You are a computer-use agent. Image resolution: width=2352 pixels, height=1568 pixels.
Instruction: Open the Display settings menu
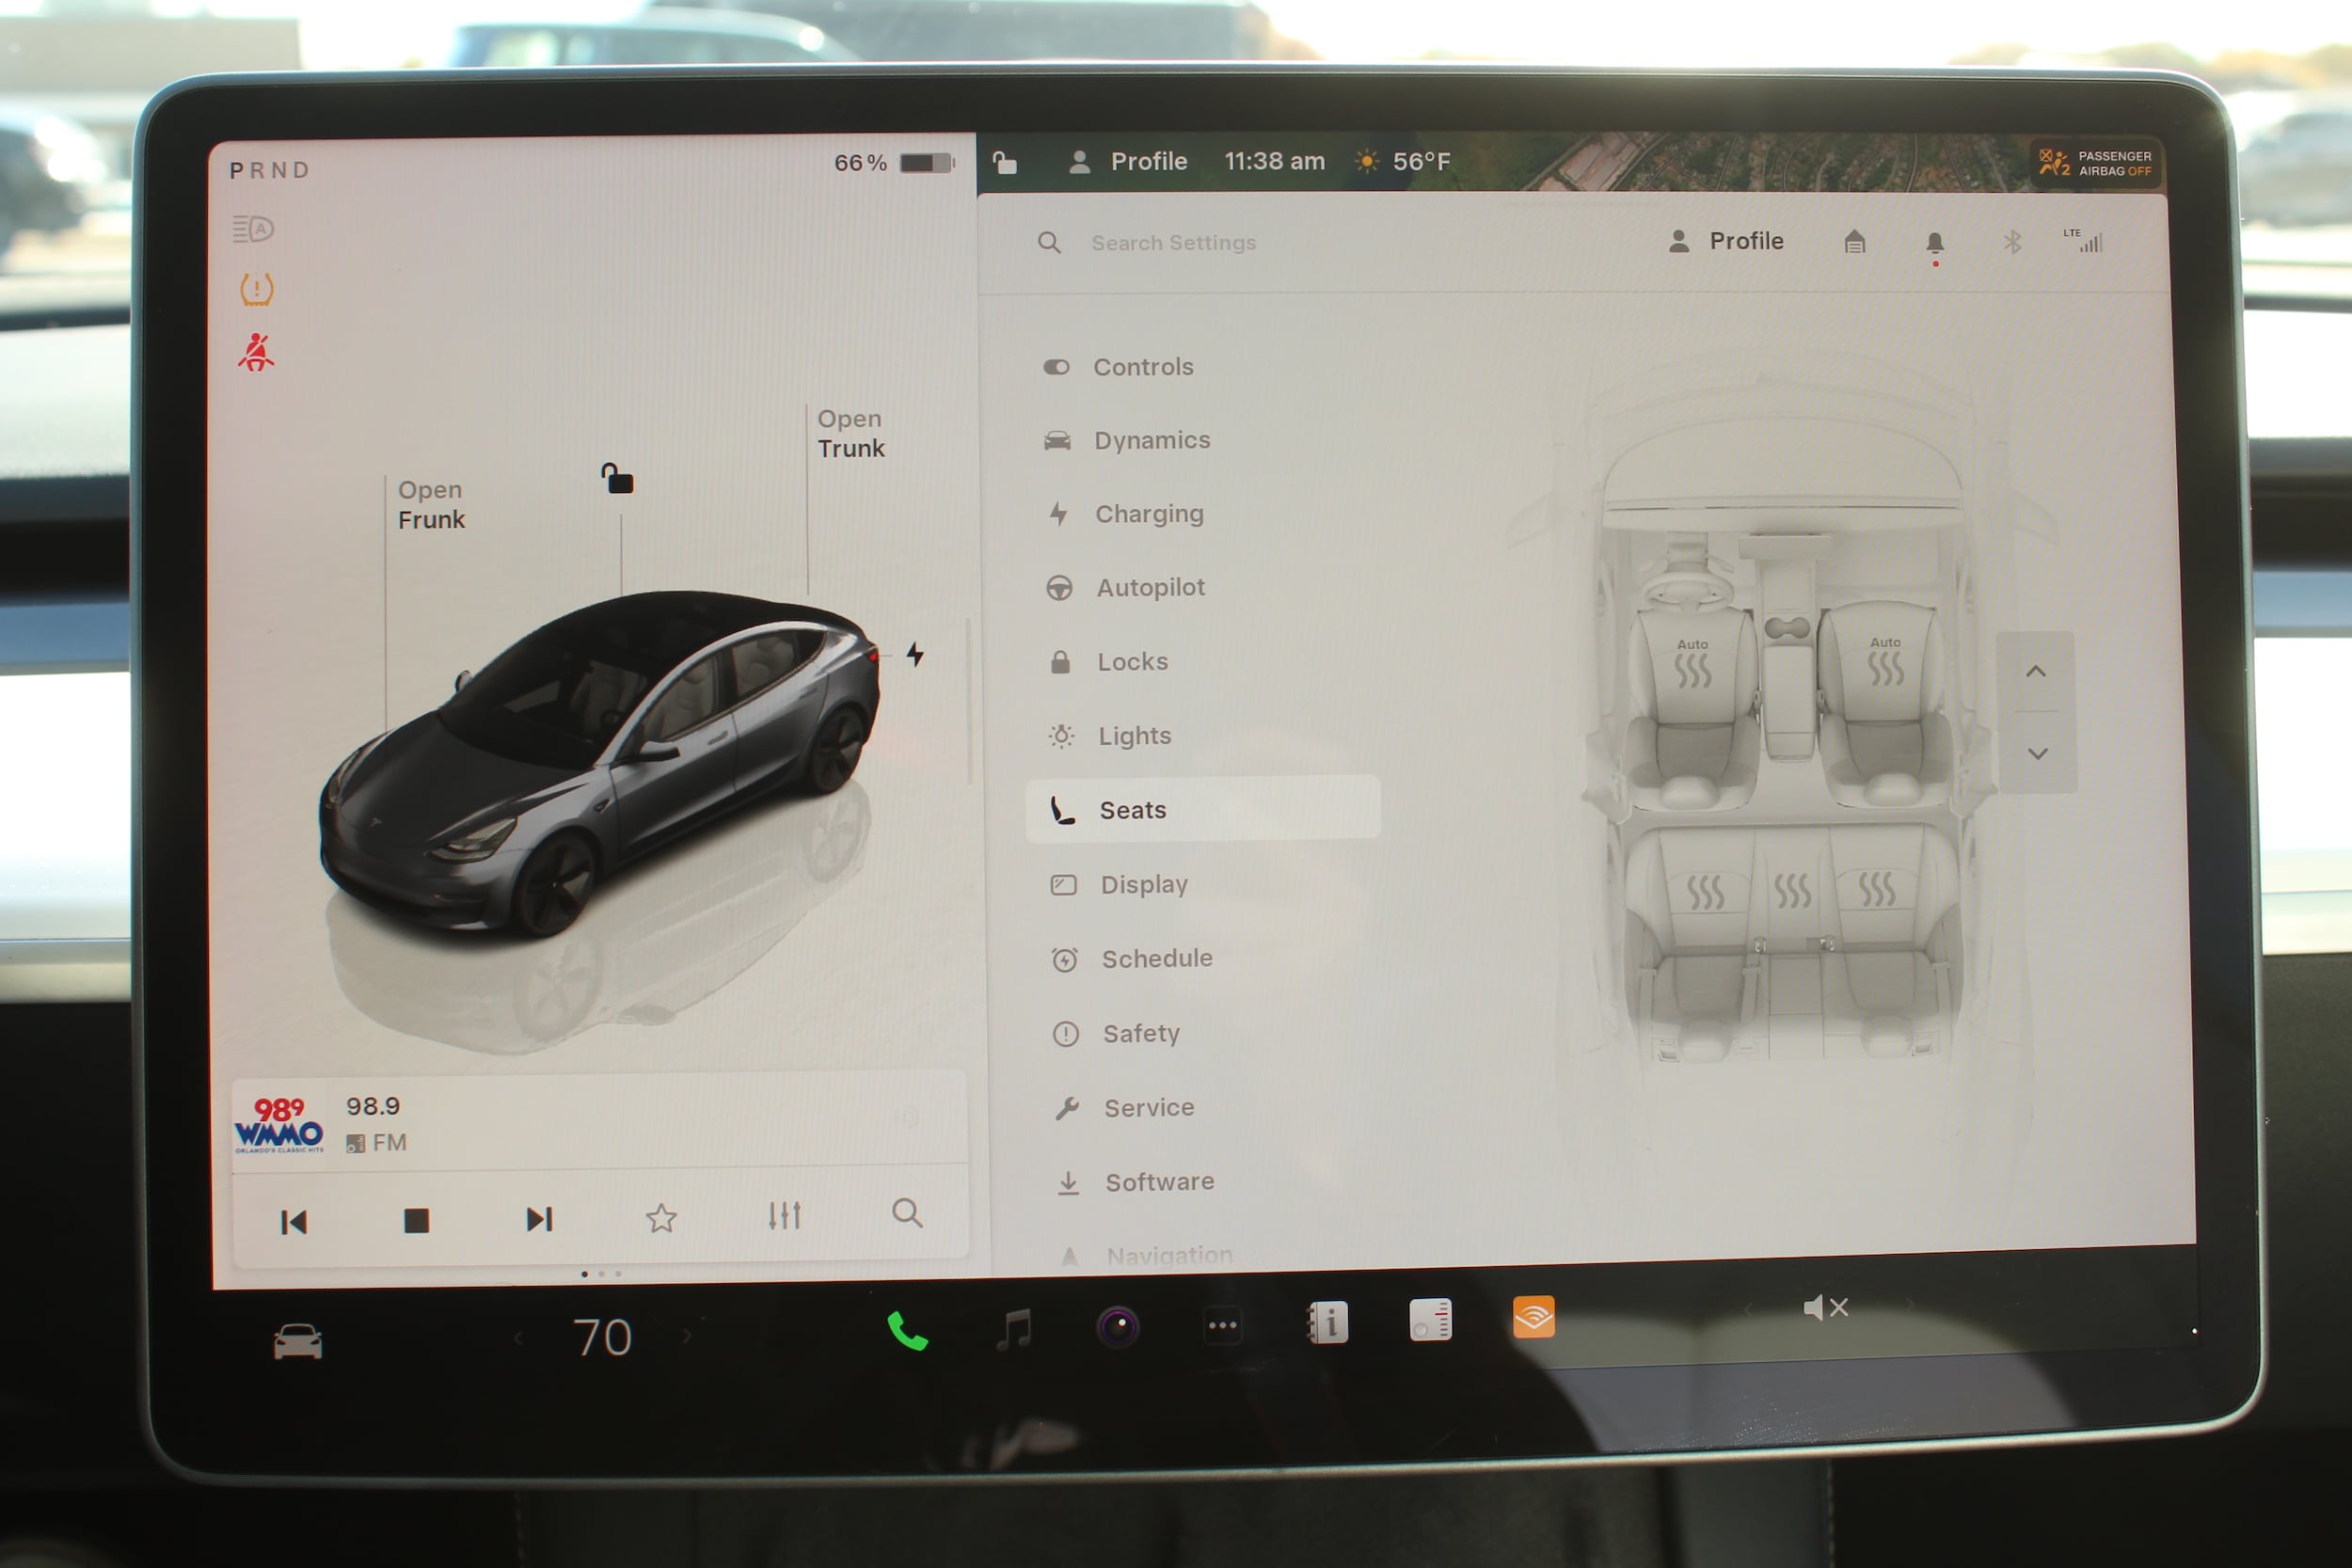pos(1144,885)
